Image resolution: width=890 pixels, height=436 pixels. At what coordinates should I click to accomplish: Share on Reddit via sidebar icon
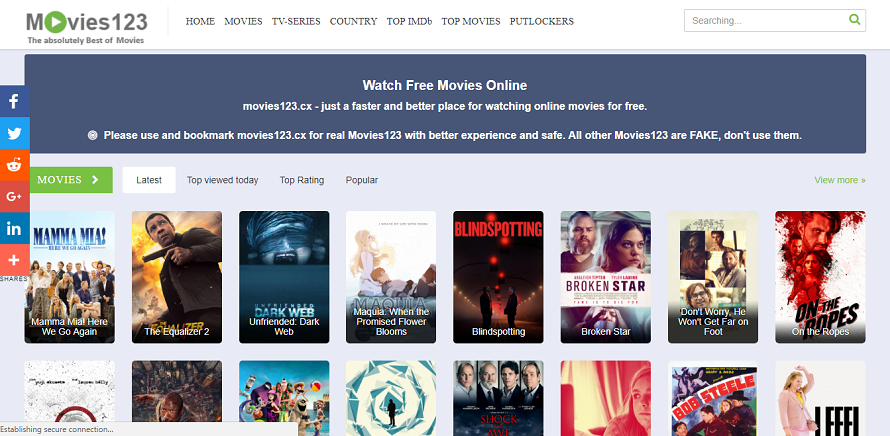coord(14,165)
